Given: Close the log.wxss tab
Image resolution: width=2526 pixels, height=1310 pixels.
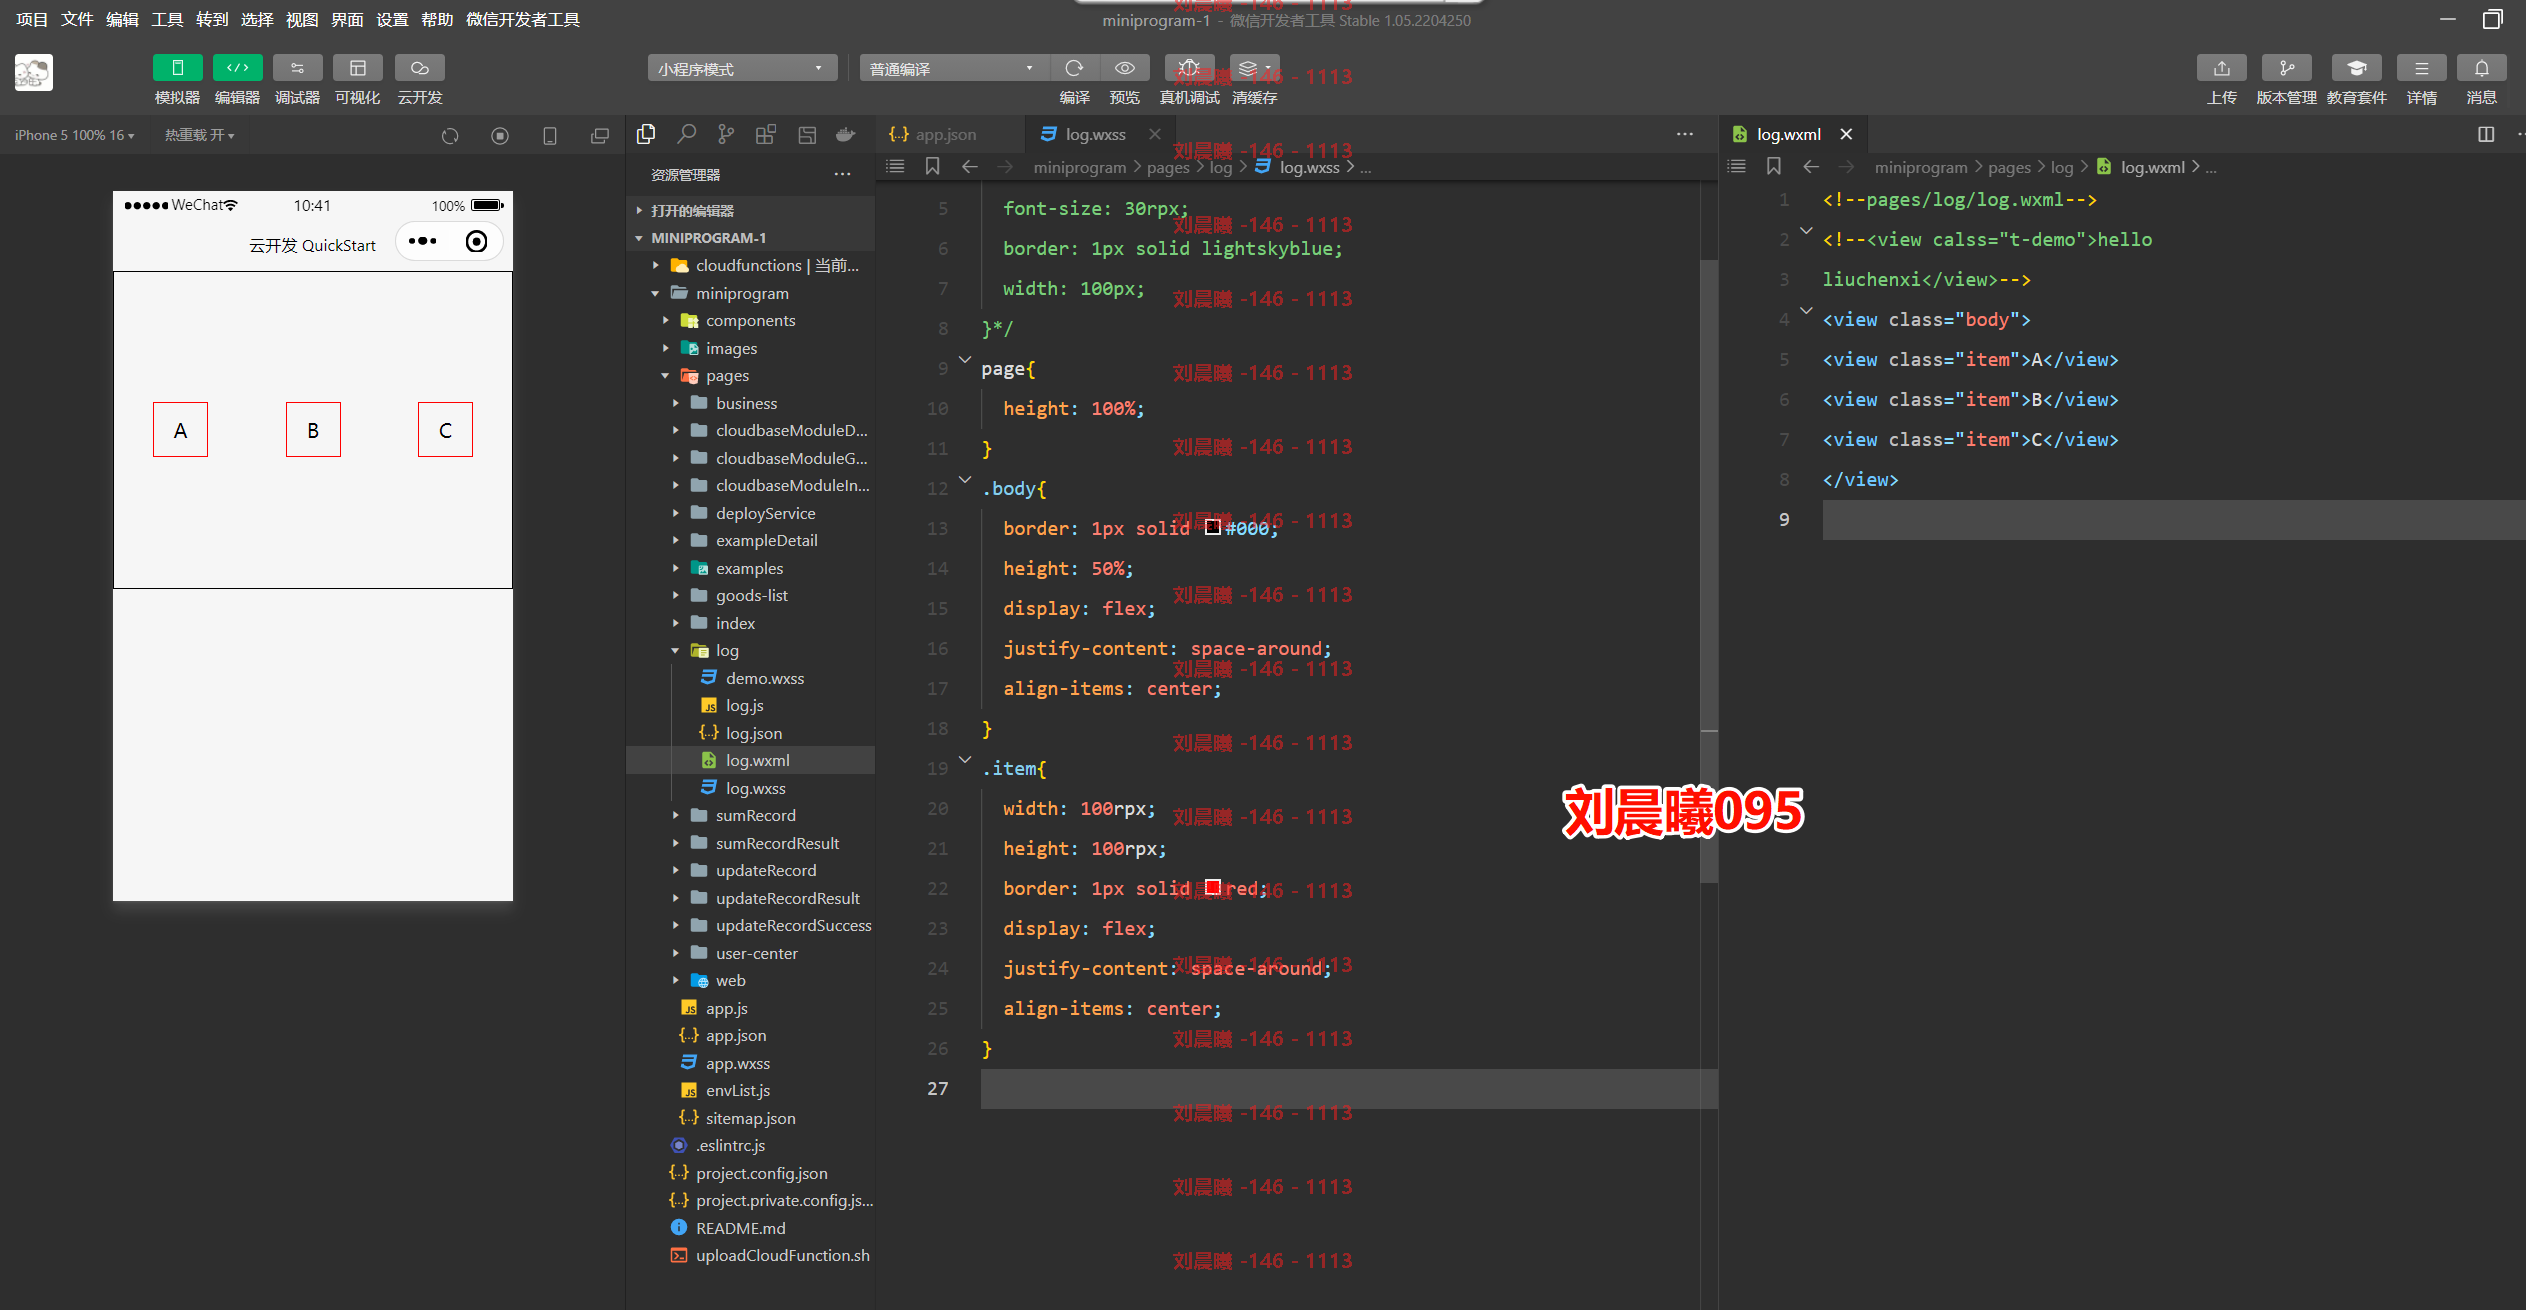Looking at the screenshot, I should pos(1155,134).
